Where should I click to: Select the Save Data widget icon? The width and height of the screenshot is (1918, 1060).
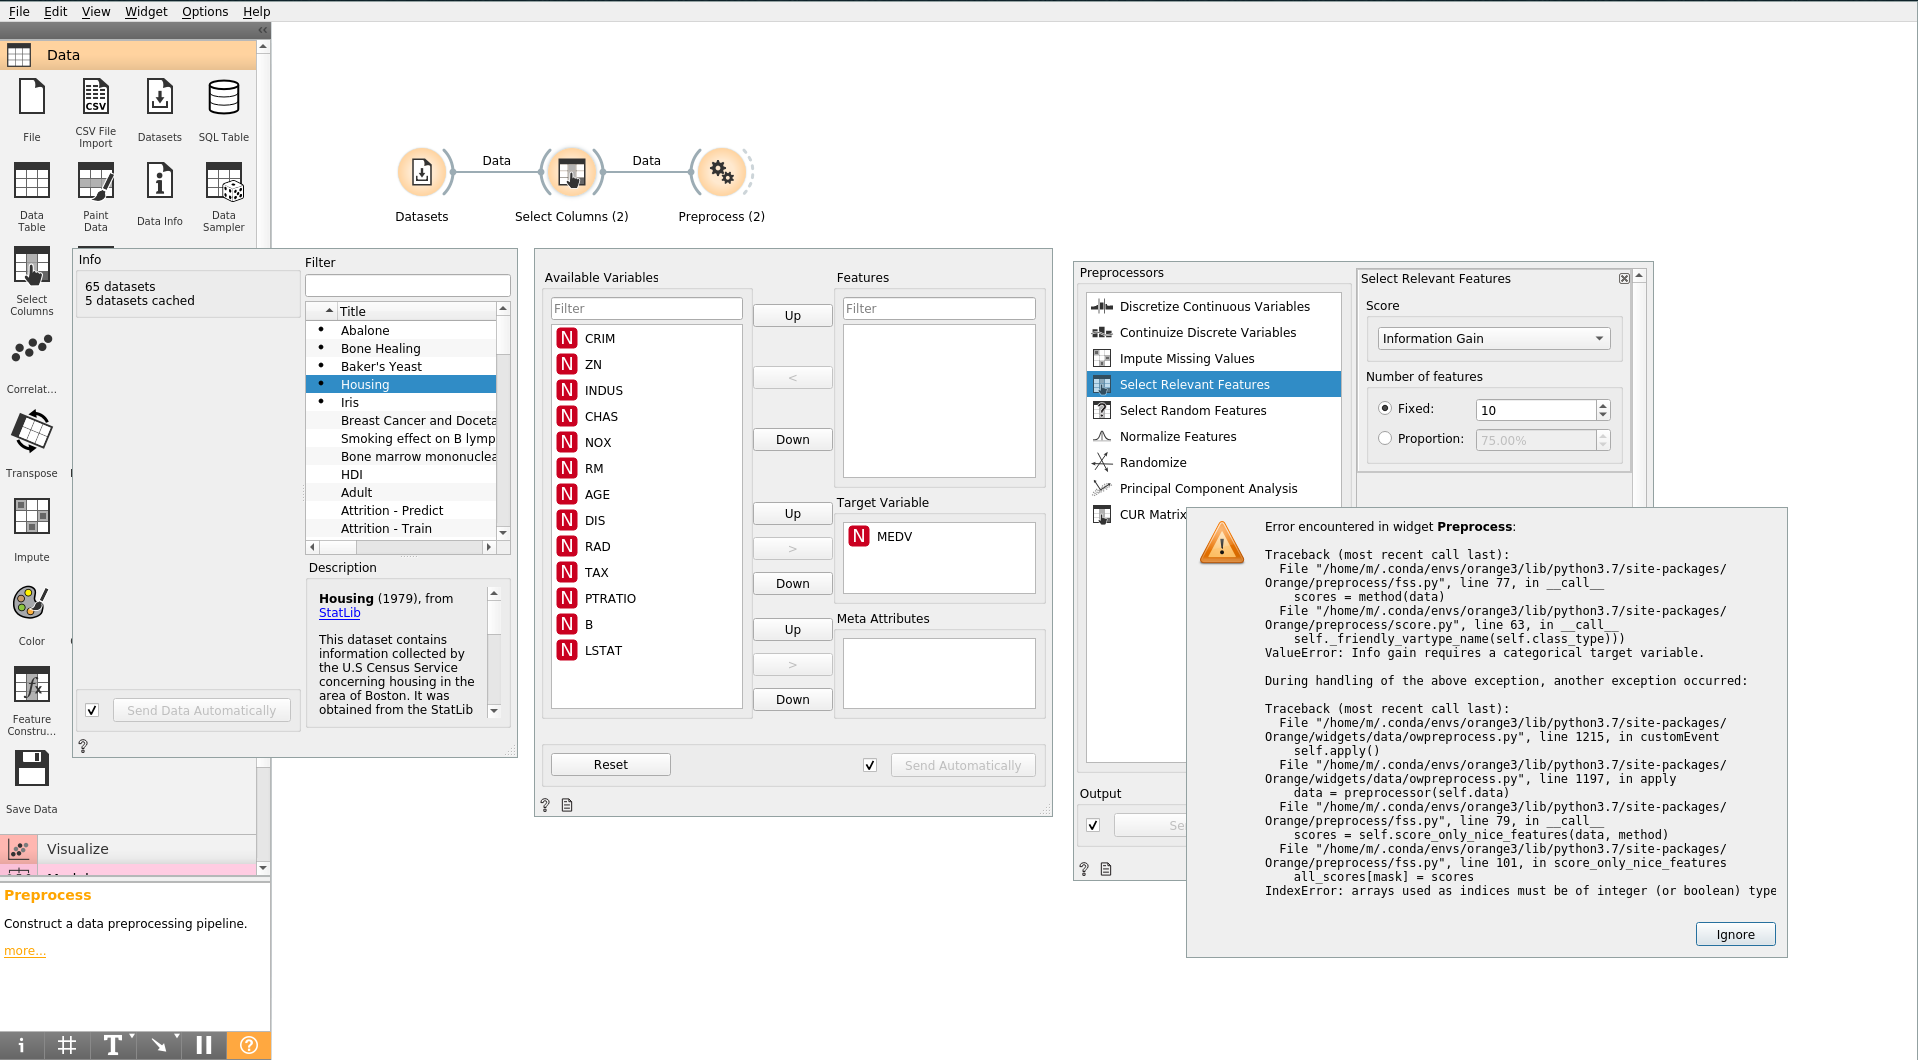[31, 768]
